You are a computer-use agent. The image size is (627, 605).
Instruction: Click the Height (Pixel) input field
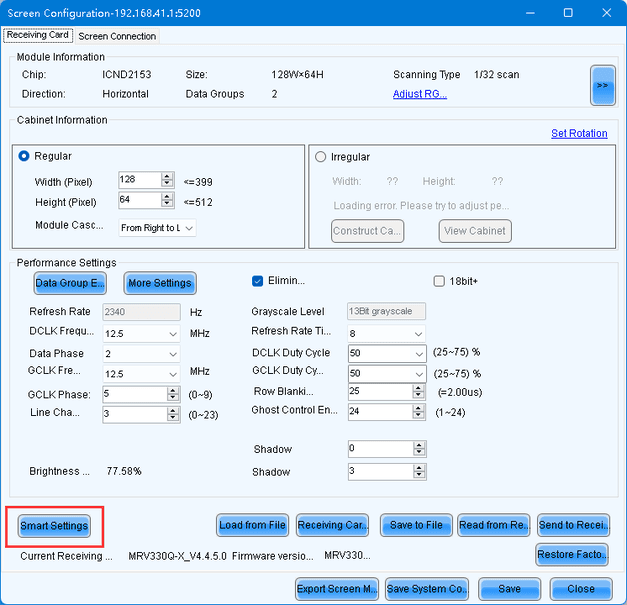click(x=140, y=200)
